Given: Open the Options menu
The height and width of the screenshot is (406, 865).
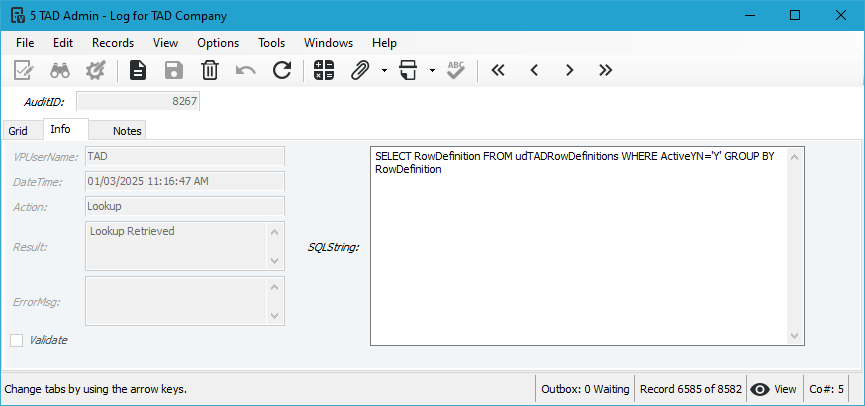Looking at the screenshot, I should click(218, 43).
